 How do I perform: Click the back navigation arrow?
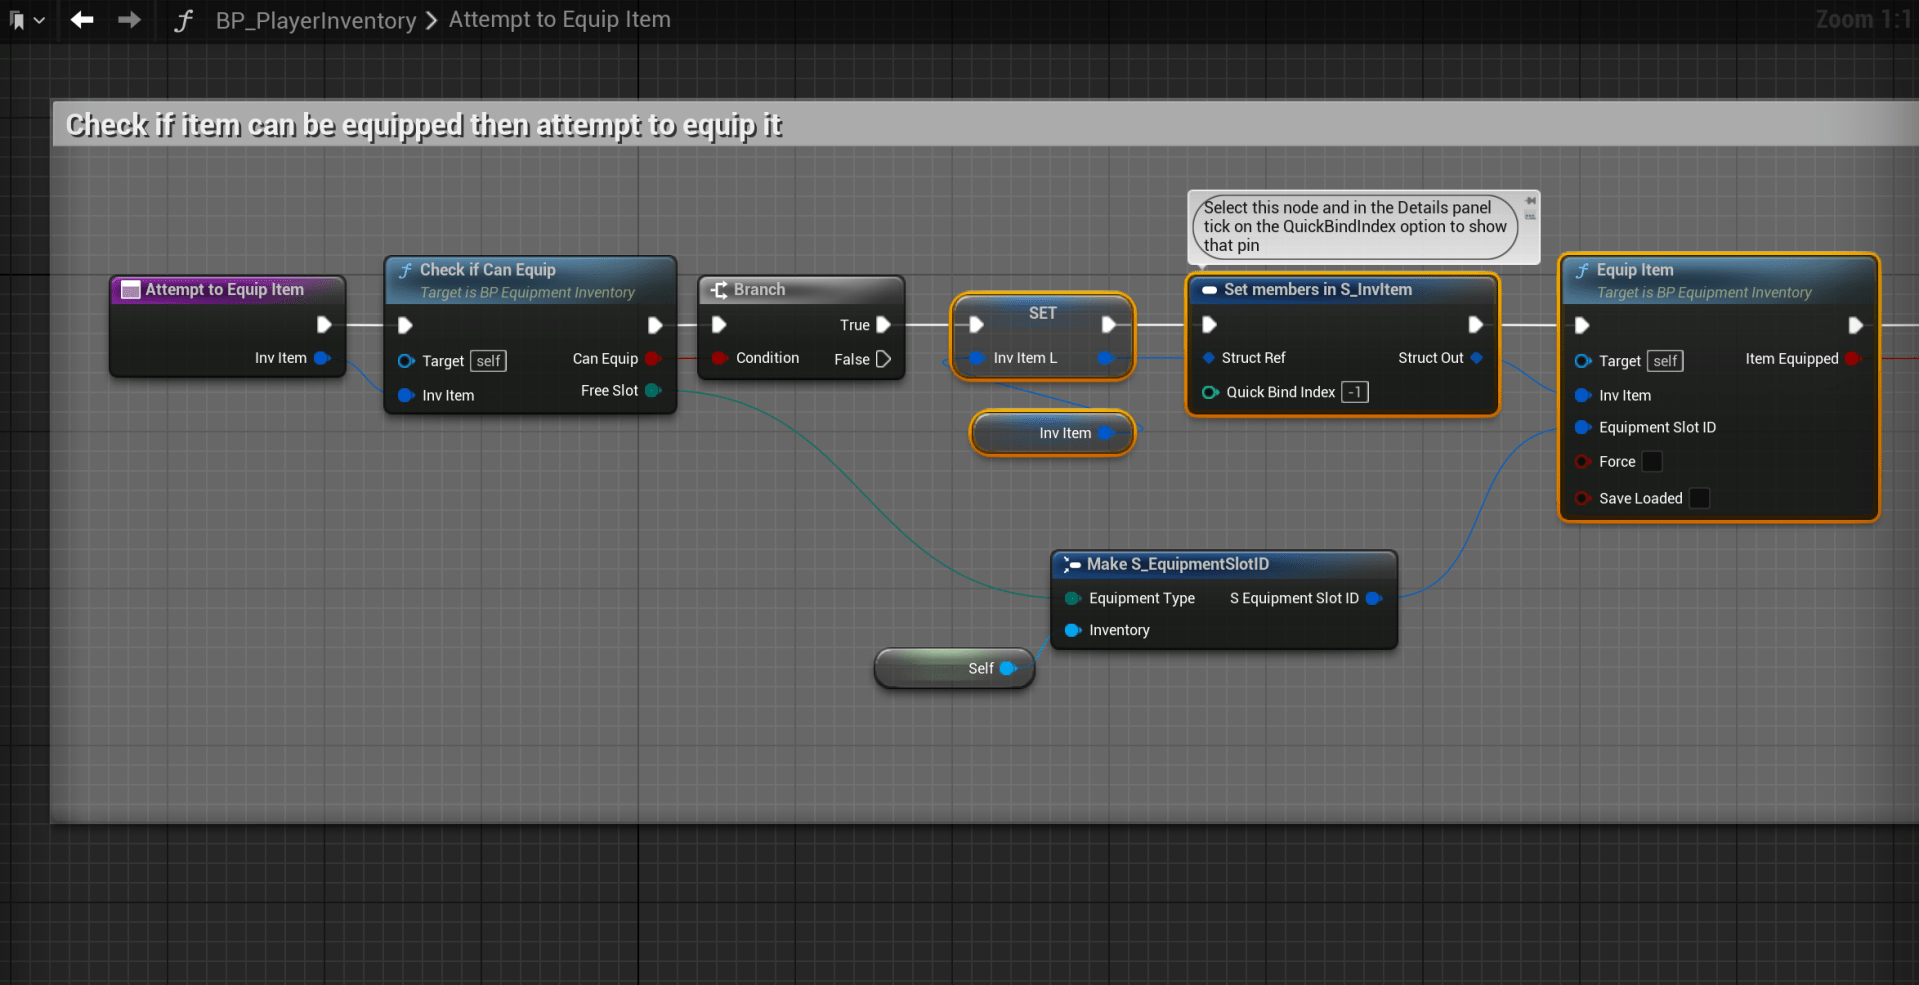[x=82, y=20]
